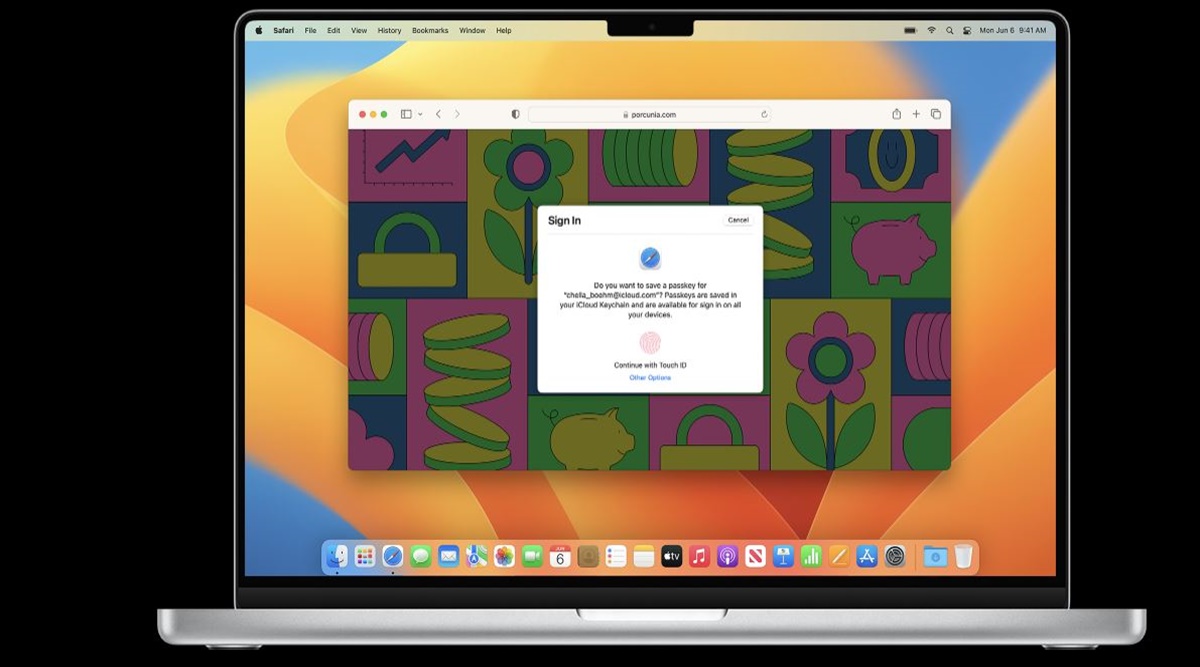
Task: Open the Bookmarks menu
Action: point(430,31)
